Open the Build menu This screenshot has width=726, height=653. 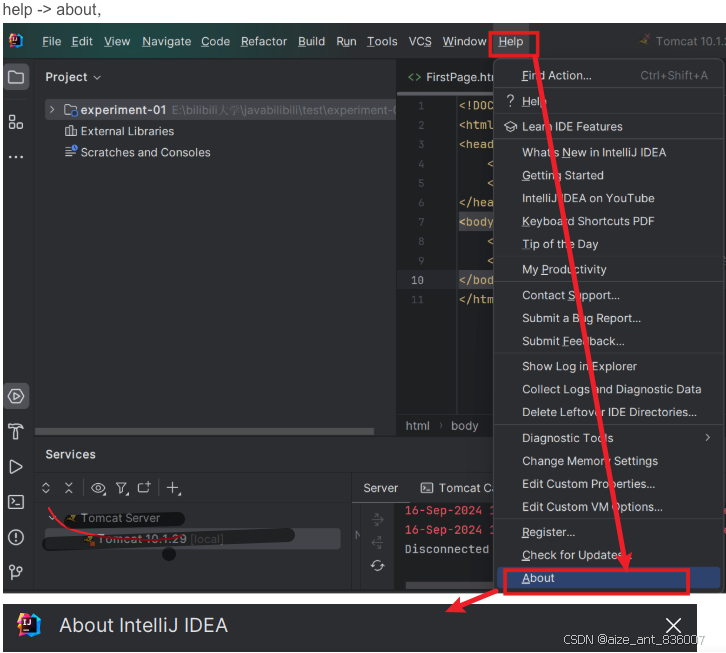click(311, 41)
